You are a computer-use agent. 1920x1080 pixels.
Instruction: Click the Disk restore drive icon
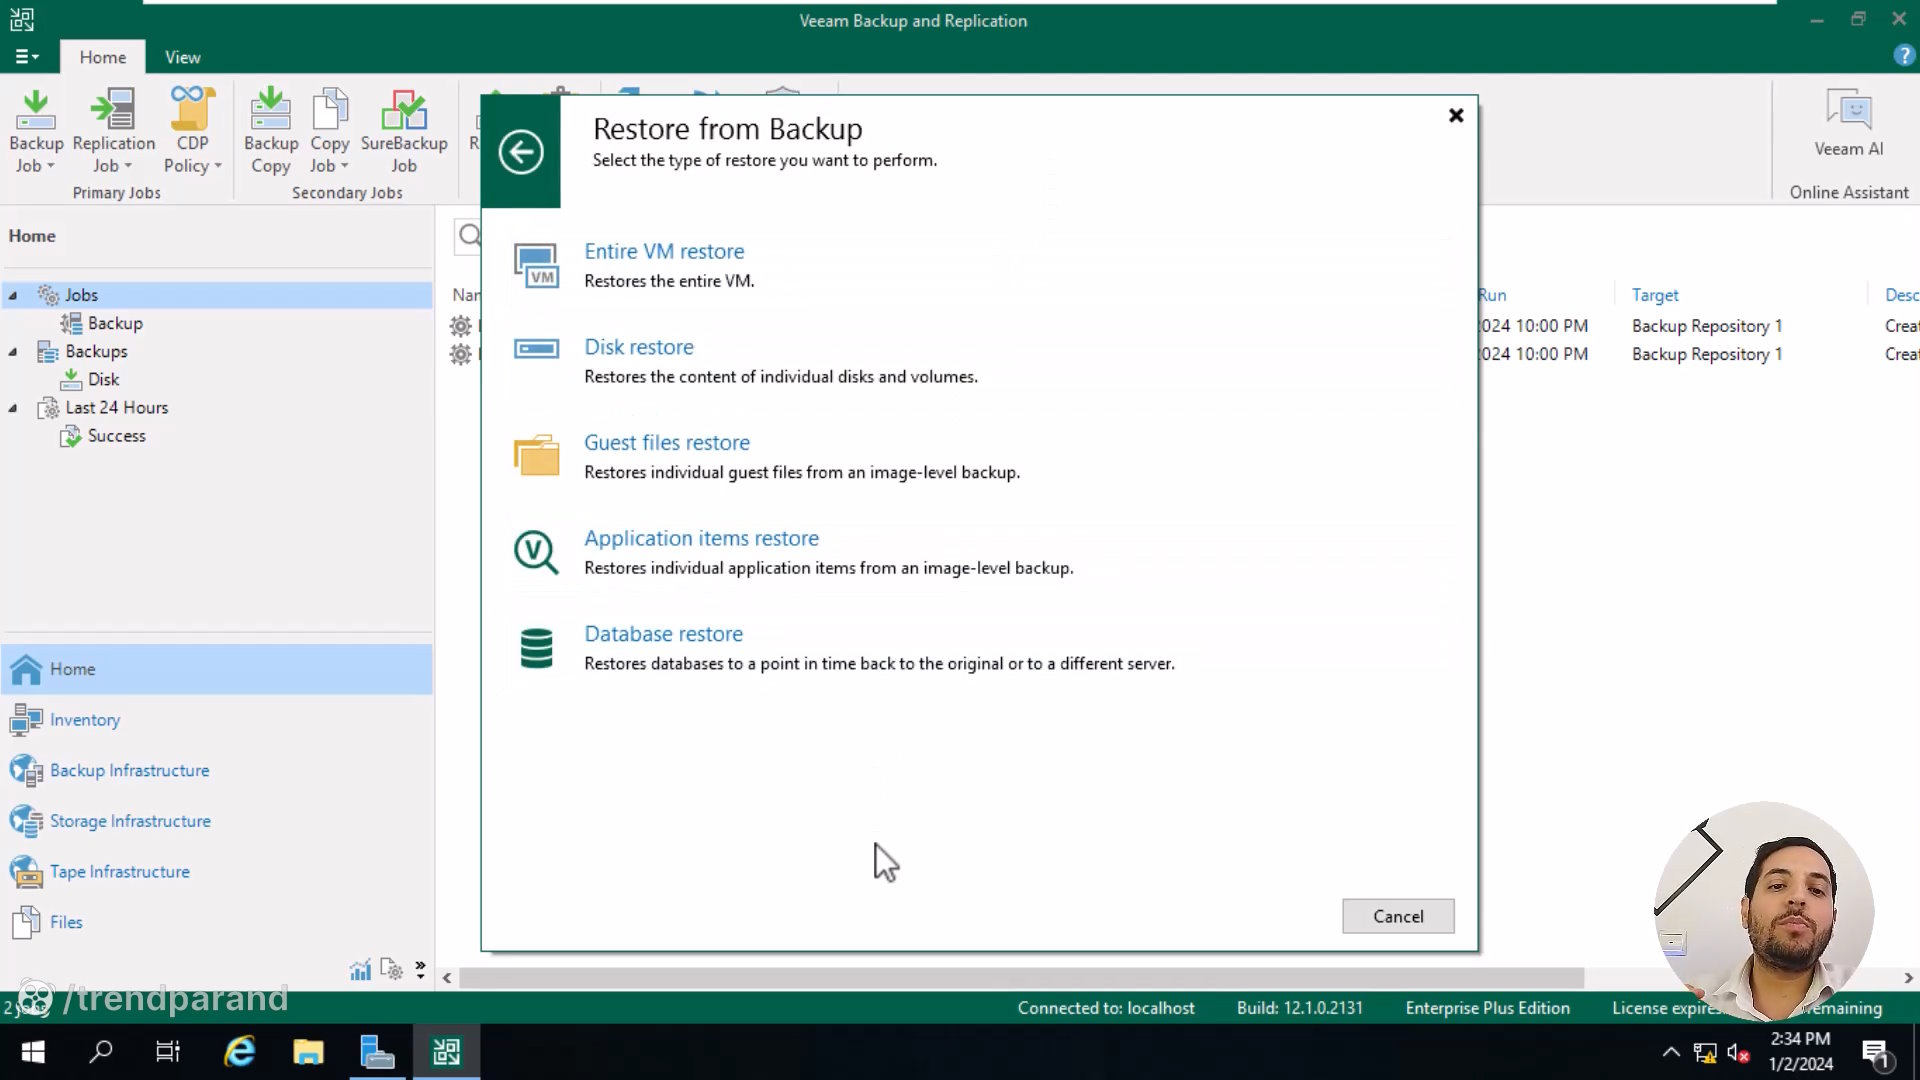tap(537, 348)
